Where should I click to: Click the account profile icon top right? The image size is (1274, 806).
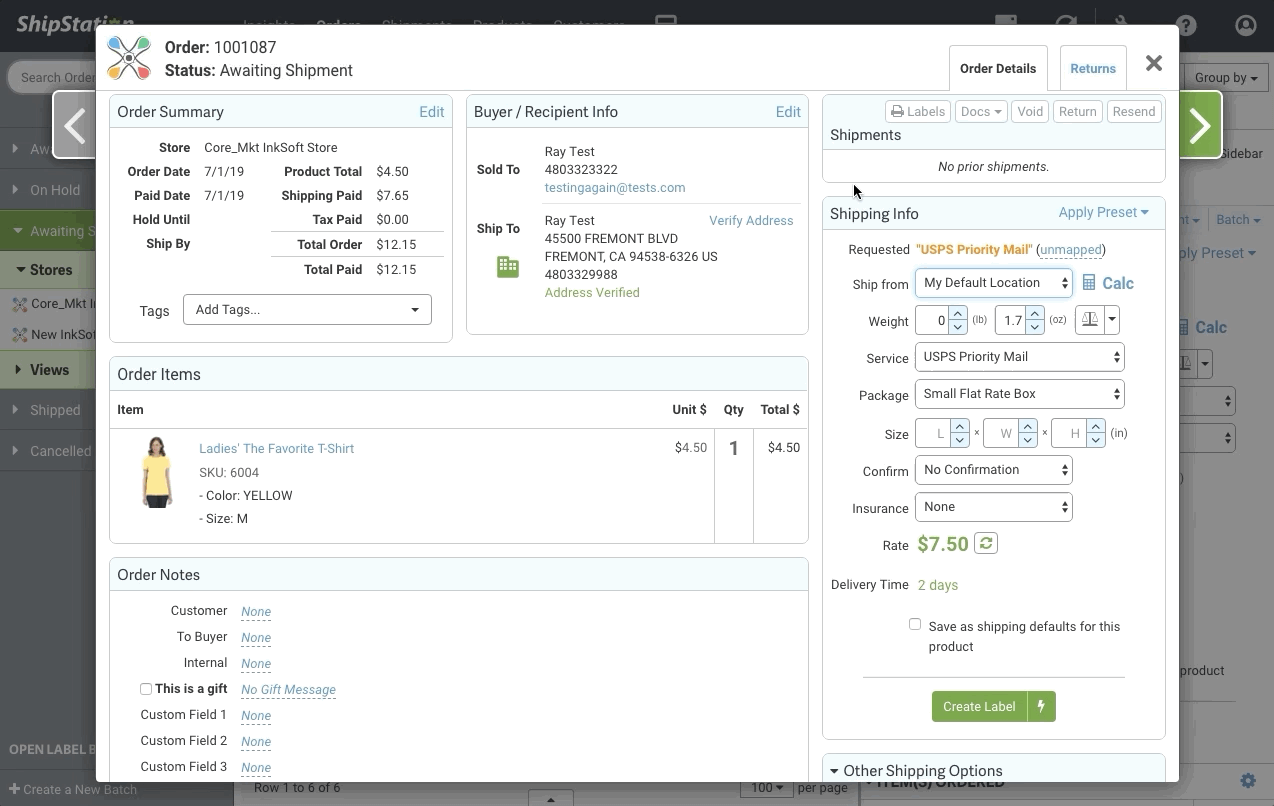1246,25
